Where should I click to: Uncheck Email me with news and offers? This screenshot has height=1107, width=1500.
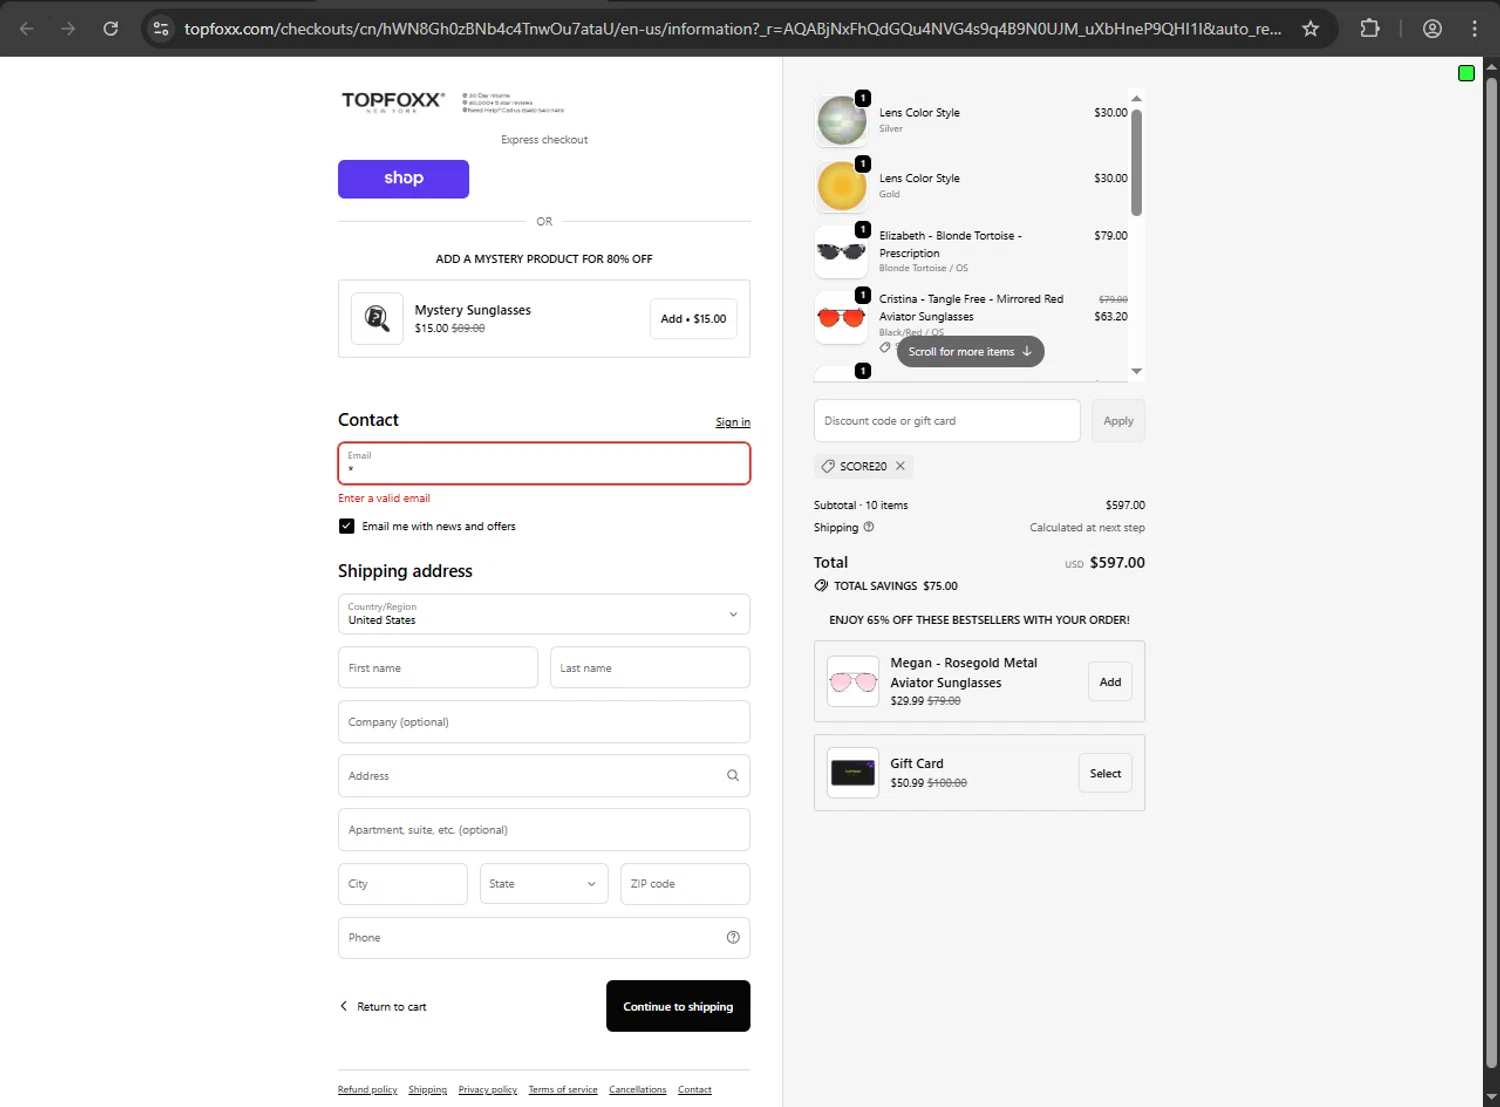pos(347,526)
